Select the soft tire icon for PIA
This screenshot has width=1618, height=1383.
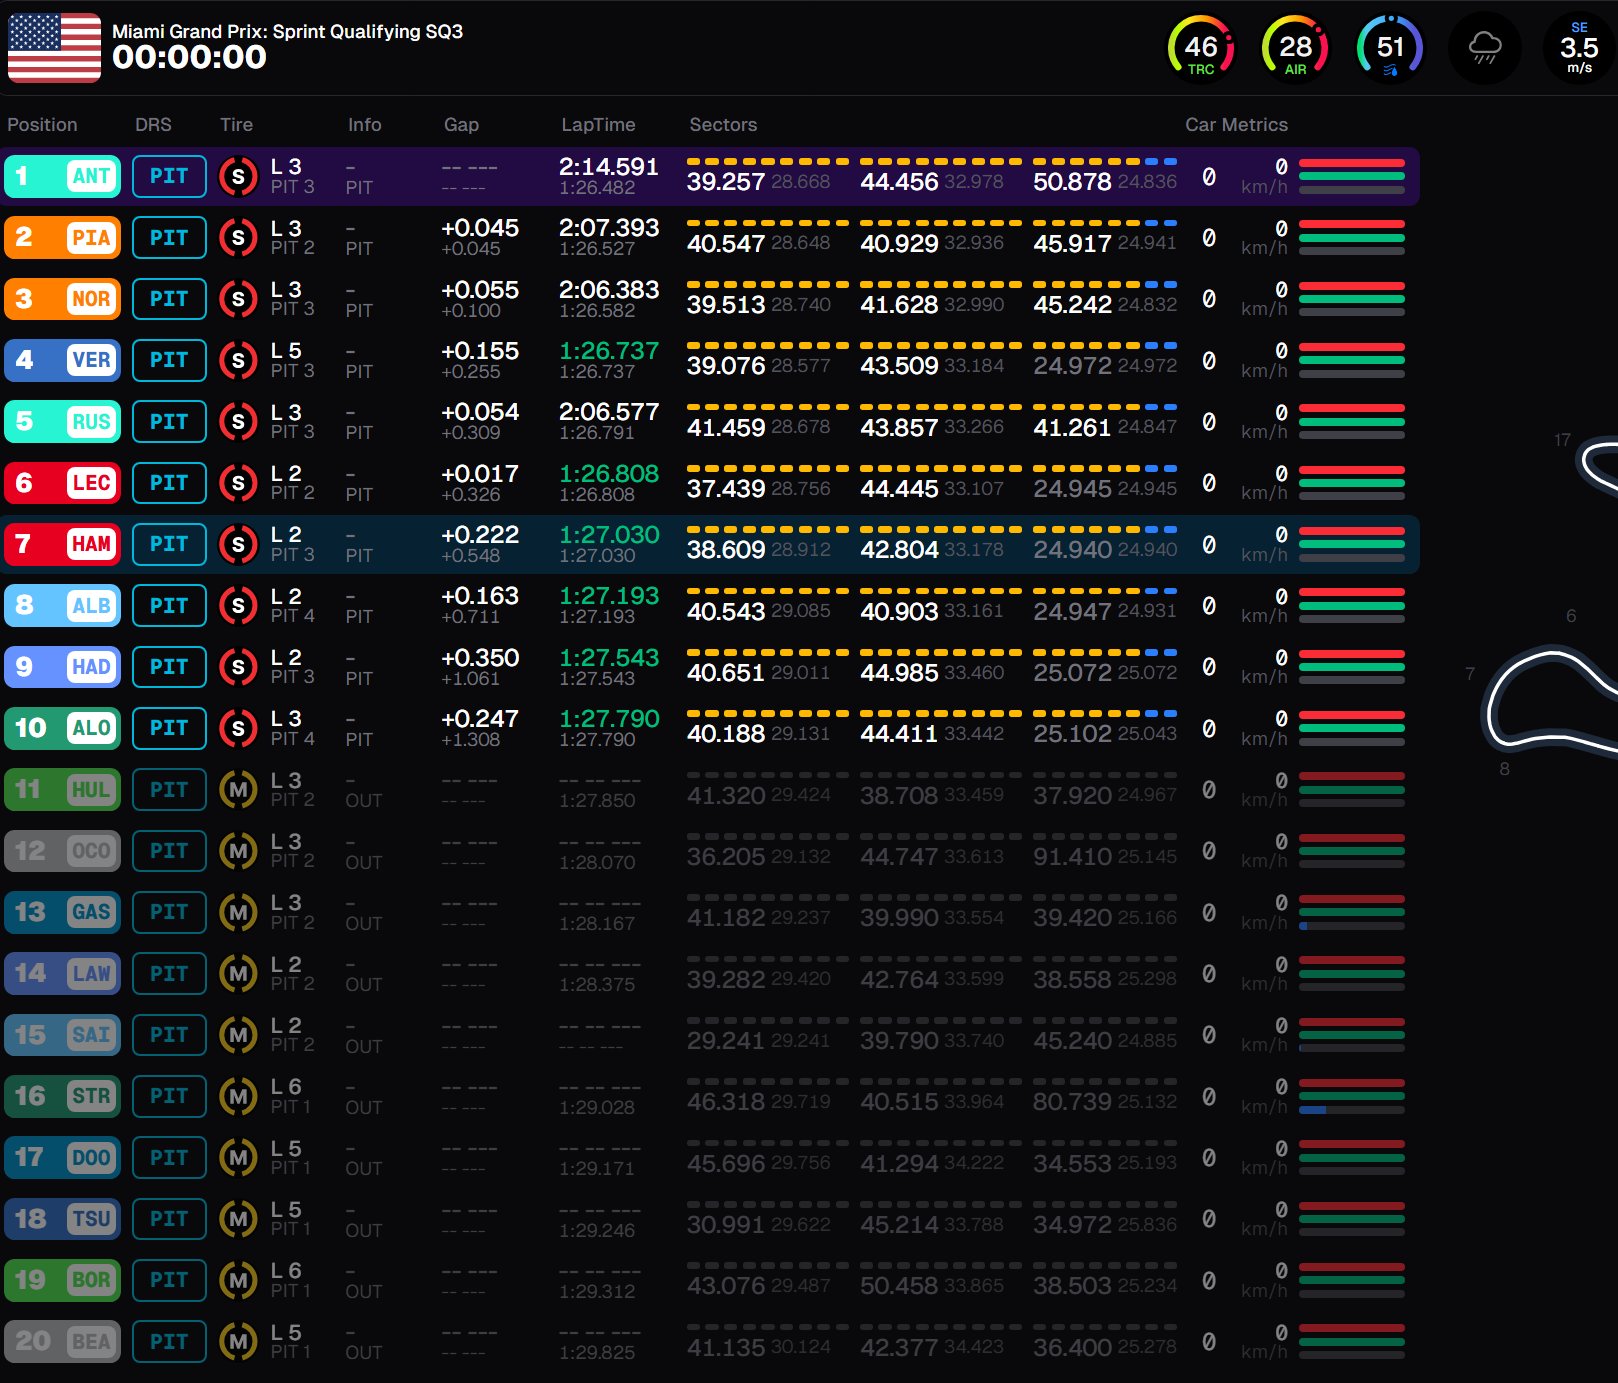tap(238, 237)
